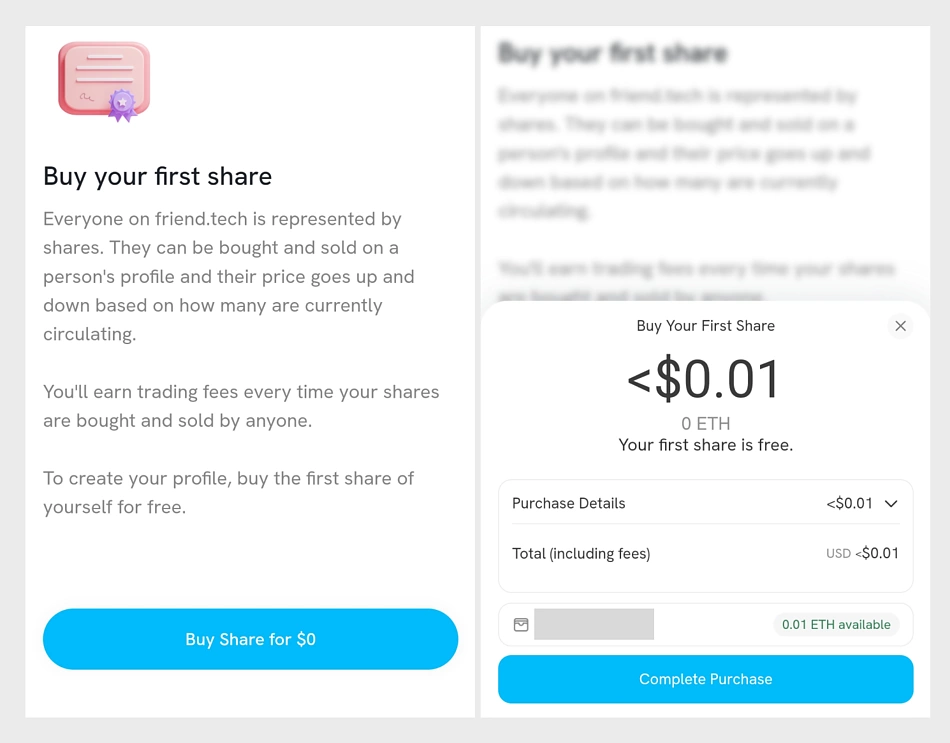Viewport: 950px width, 743px height.
Task: Click Complete Purchase
Action: (x=705, y=679)
